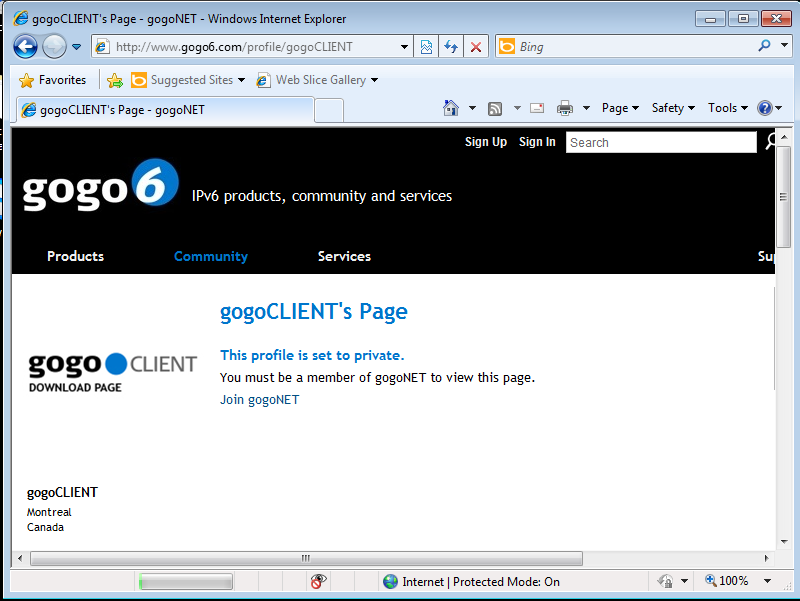This screenshot has width=800, height=601.
Task: Open Web Slice Gallery dropdown
Action: (317, 80)
